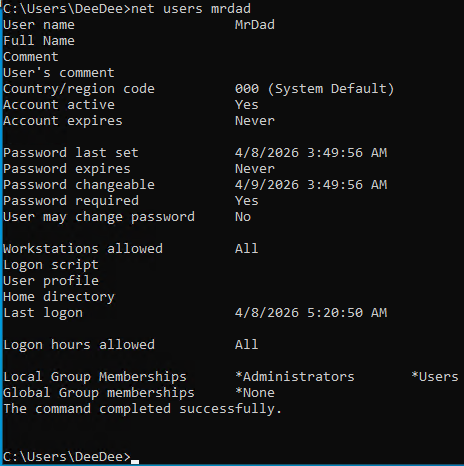Click the *Users group entry
Viewport: 464px width, 466px height.
click(x=435, y=377)
